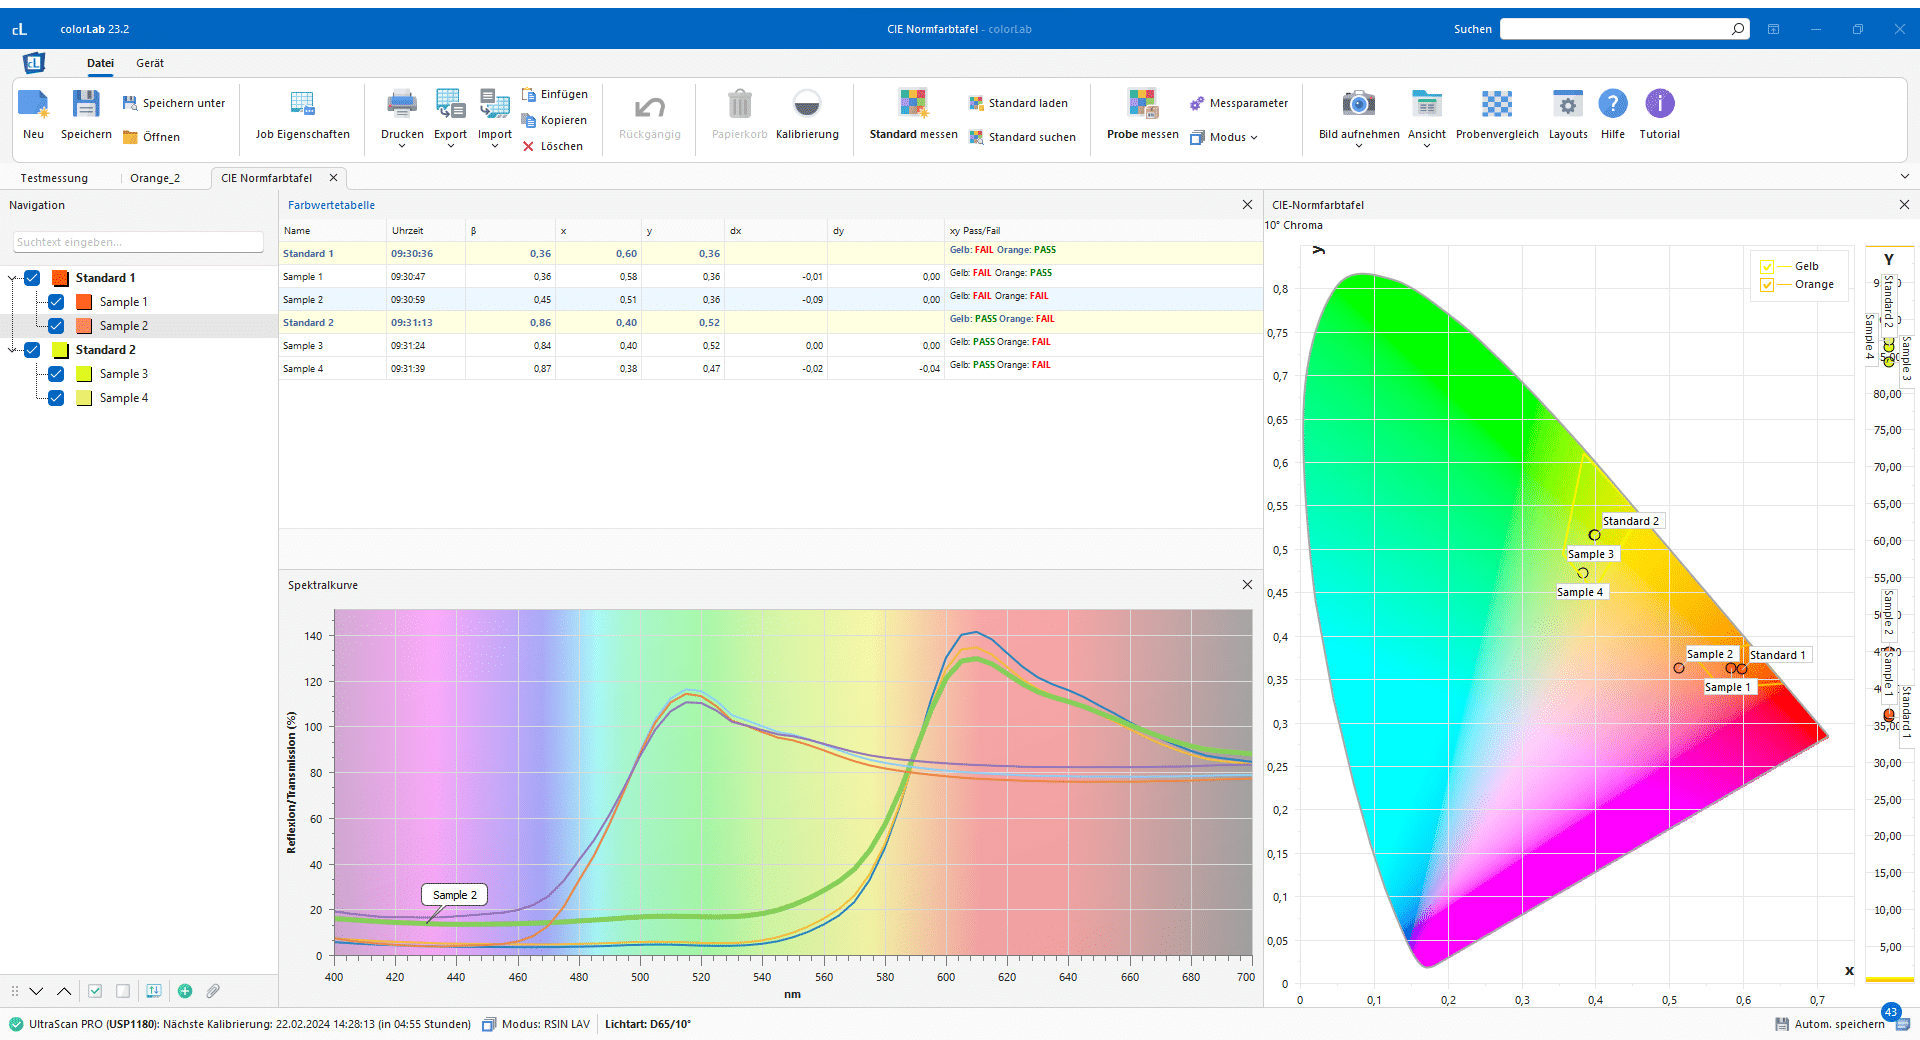Click the paperclip attachment icon
The height and width of the screenshot is (1040, 1920).
[x=213, y=991]
